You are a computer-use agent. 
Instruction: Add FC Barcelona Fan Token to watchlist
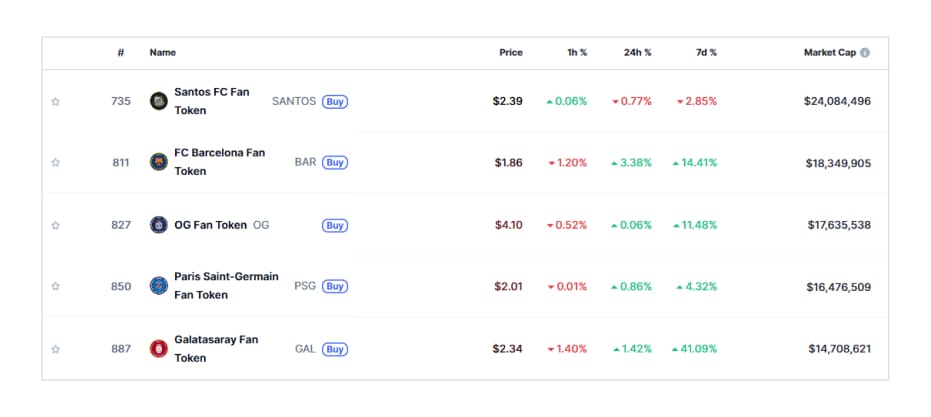point(56,163)
